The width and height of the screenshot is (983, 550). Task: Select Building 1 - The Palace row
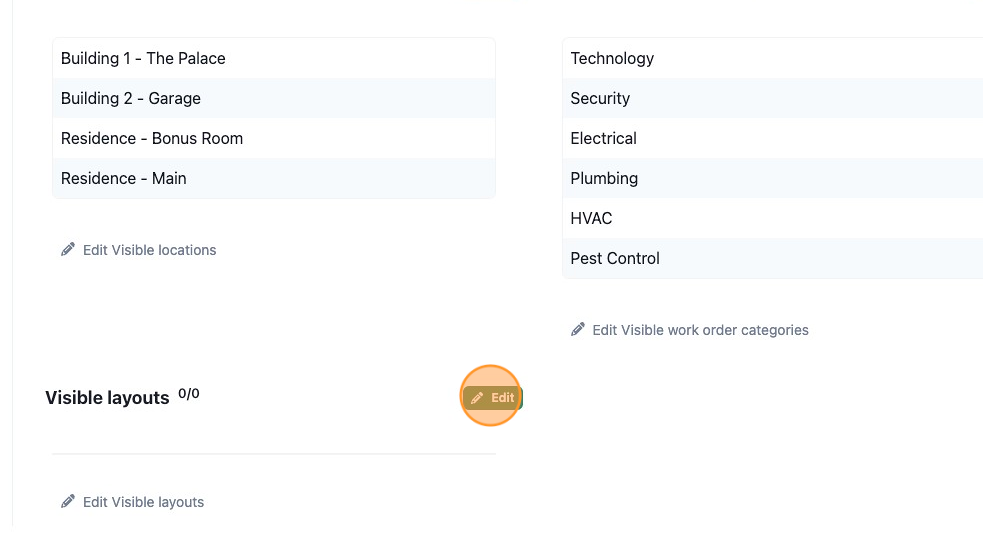point(274,58)
